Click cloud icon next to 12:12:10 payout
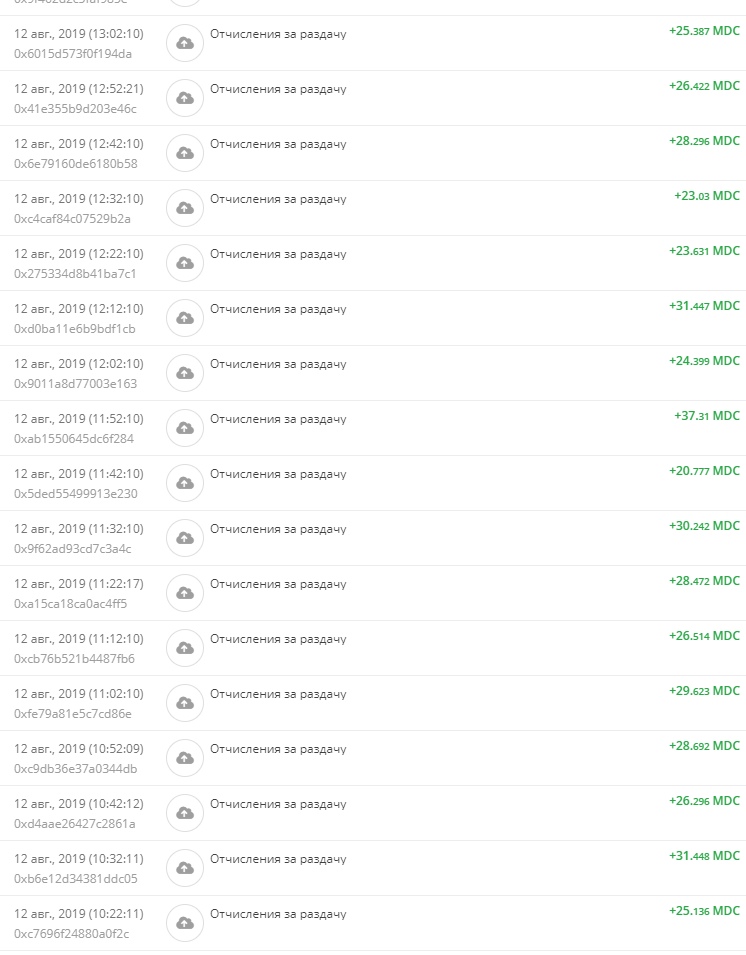The width and height of the screenshot is (746, 955). [x=185, y=318]
